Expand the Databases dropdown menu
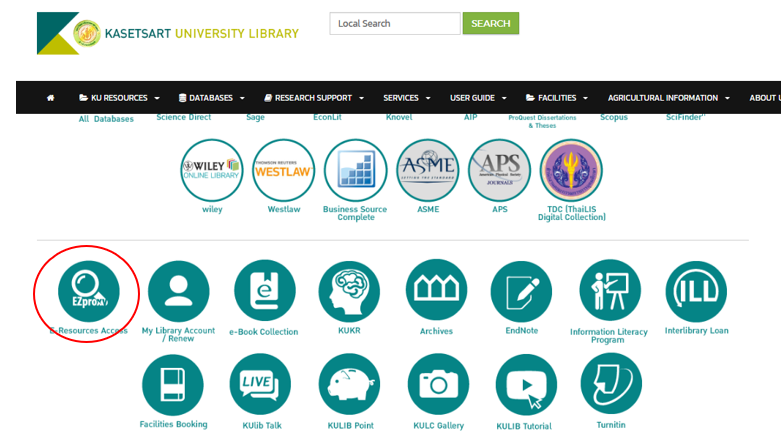Viewport: 781px width, 443px height. tap(212, 98)
